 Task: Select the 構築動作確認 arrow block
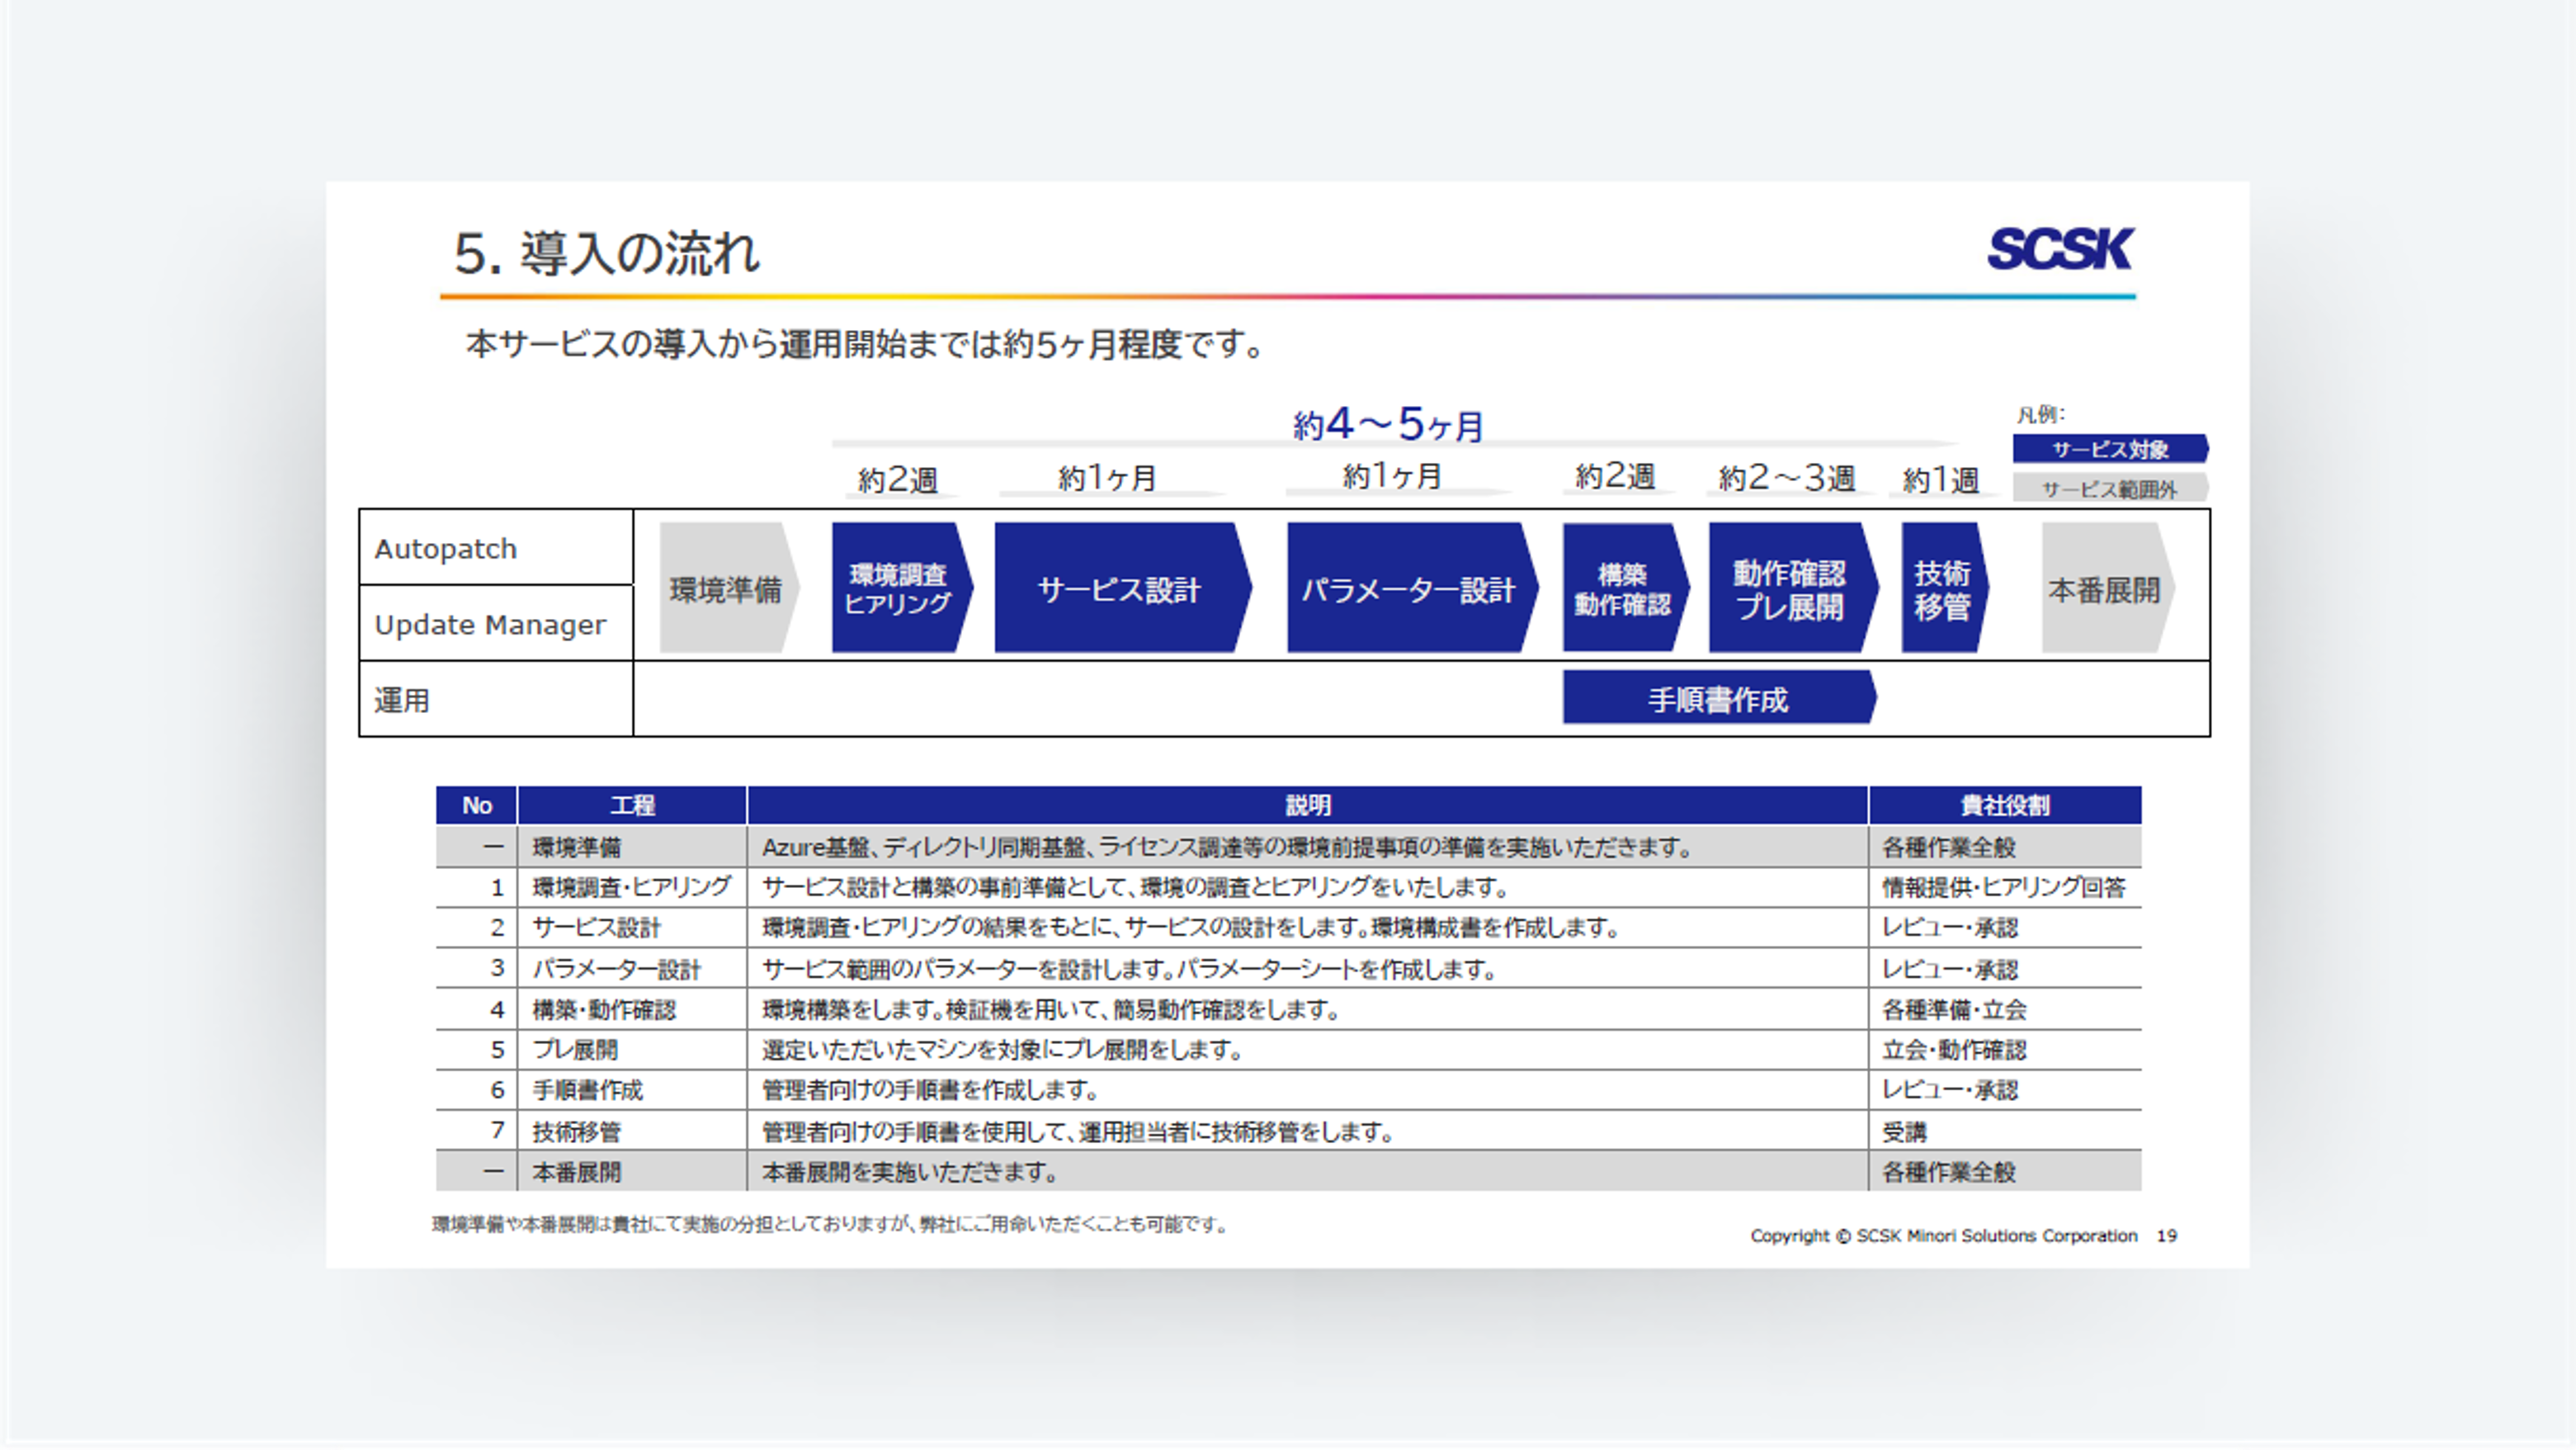coord(1622,589)
